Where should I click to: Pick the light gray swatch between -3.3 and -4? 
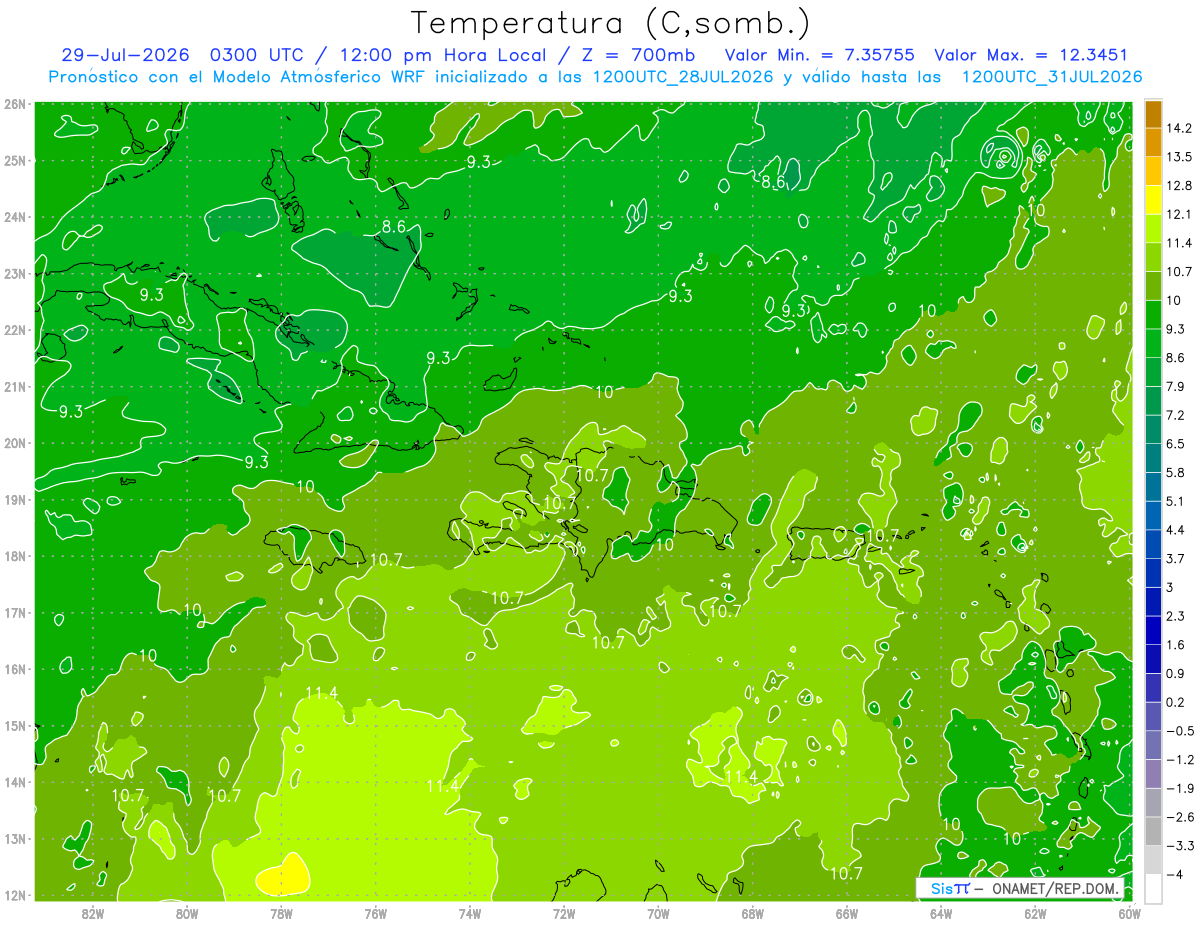(1153, 860)
